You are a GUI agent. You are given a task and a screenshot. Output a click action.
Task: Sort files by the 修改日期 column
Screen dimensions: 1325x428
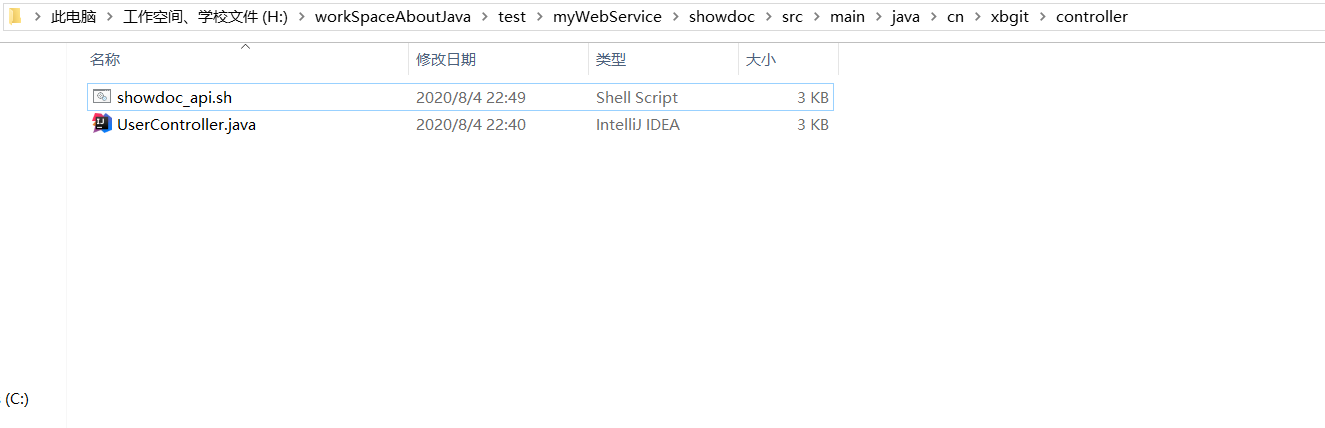[446, 60]
